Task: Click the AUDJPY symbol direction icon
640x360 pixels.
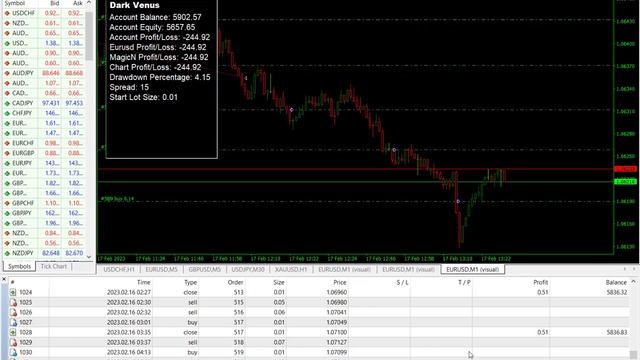Action: [7, 73]
